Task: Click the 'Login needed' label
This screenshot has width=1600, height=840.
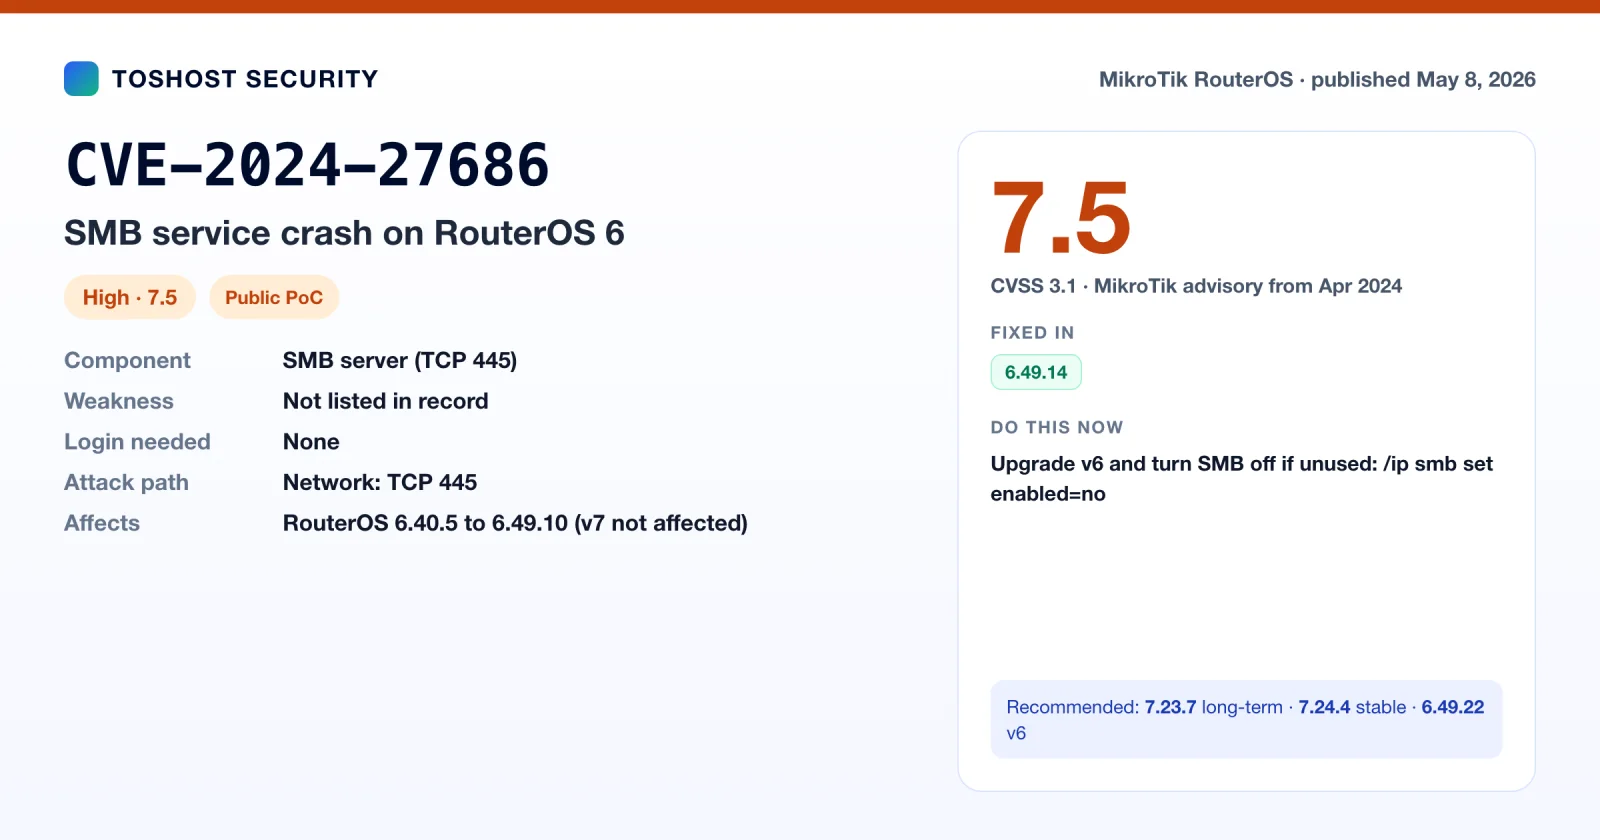Action: (x=137, y=442)
